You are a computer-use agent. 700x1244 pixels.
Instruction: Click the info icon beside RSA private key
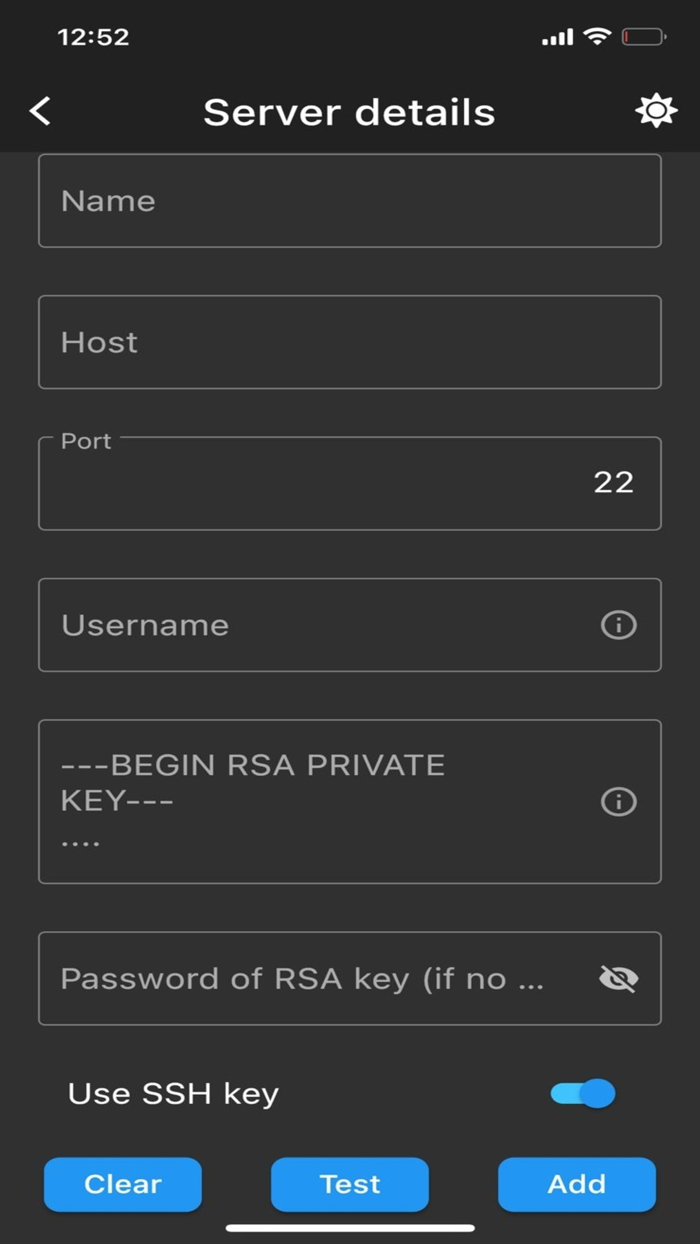618,801
